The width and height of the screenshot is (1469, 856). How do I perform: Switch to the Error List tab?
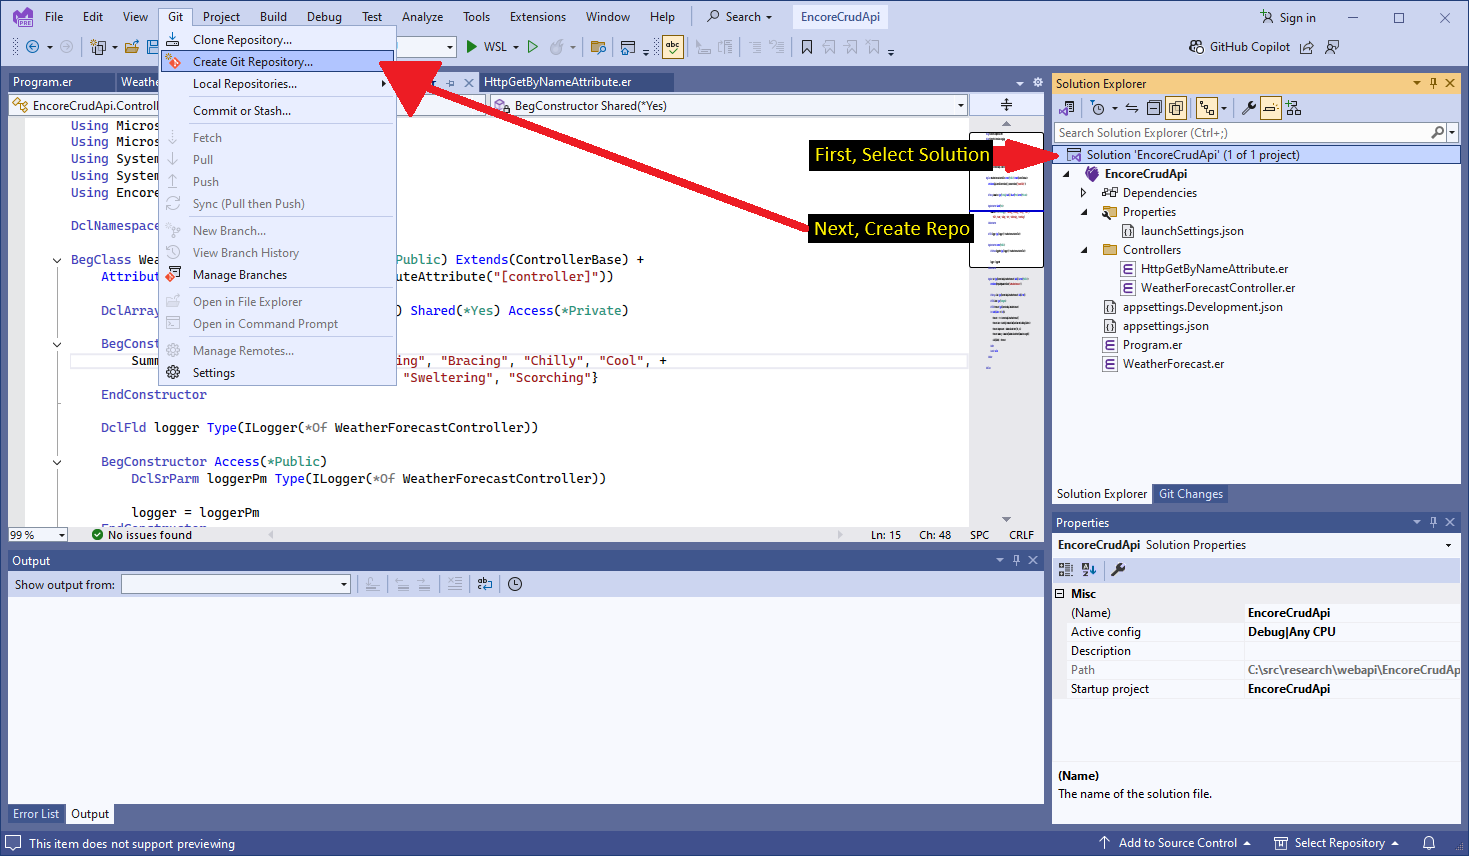point(36,814)
